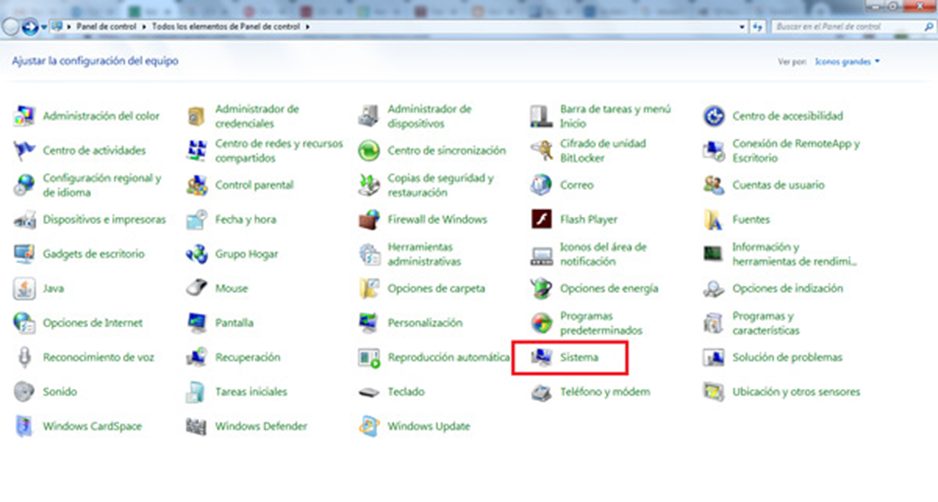
Task: Click the Back navigation button
Action: 11,27
